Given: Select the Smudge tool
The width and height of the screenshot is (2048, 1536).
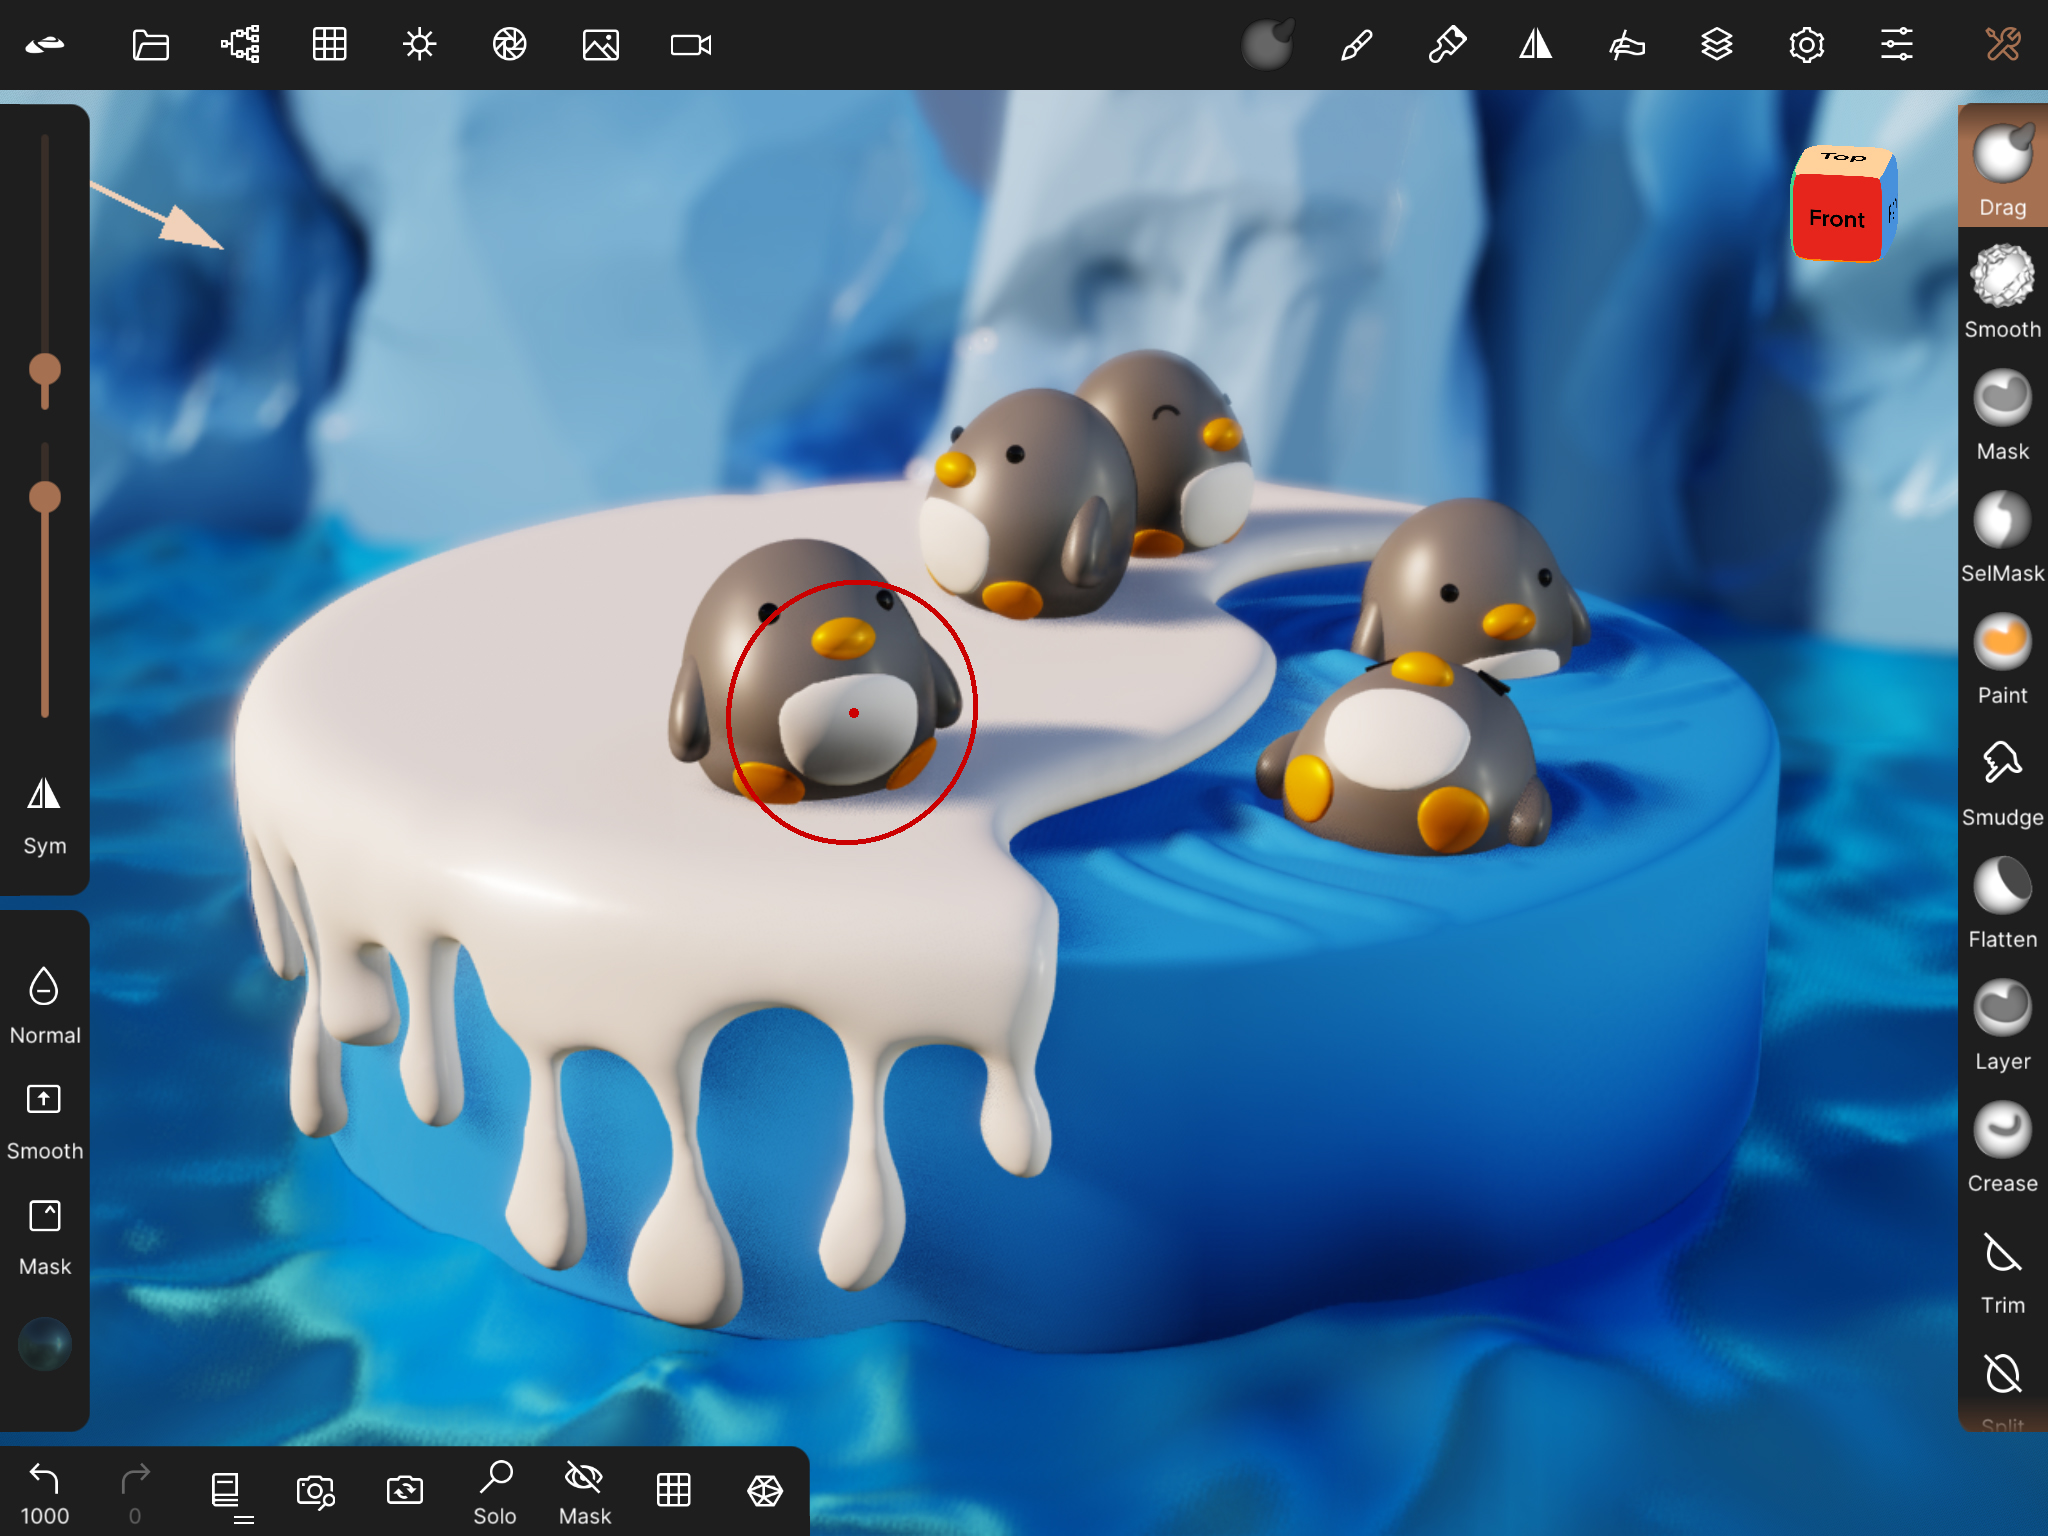Looking at the screenshot, I should tap(2001, 778).
